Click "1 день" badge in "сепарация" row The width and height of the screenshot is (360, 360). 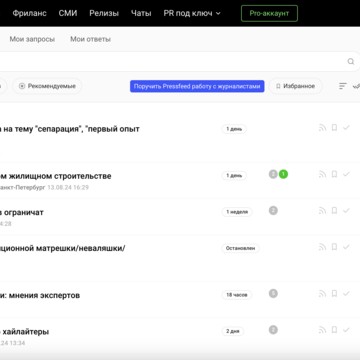pos(234,129)
